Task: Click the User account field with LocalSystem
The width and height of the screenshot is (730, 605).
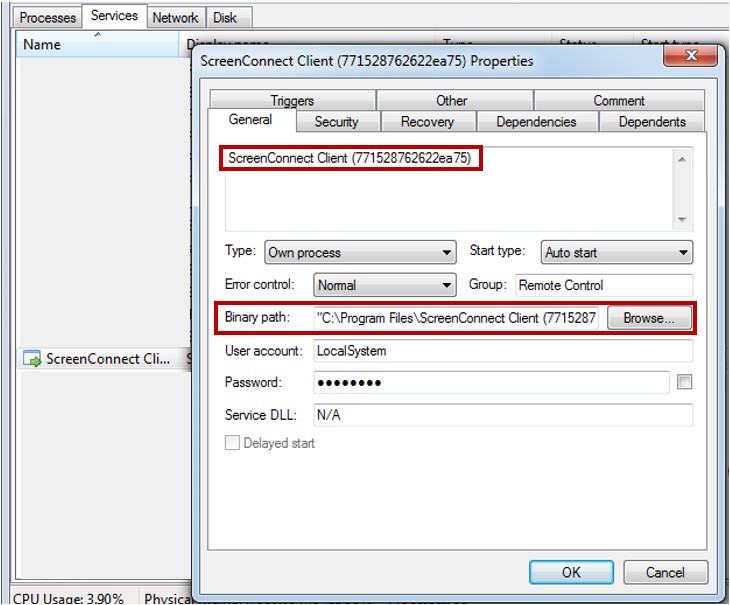Action: pos(503,350)
